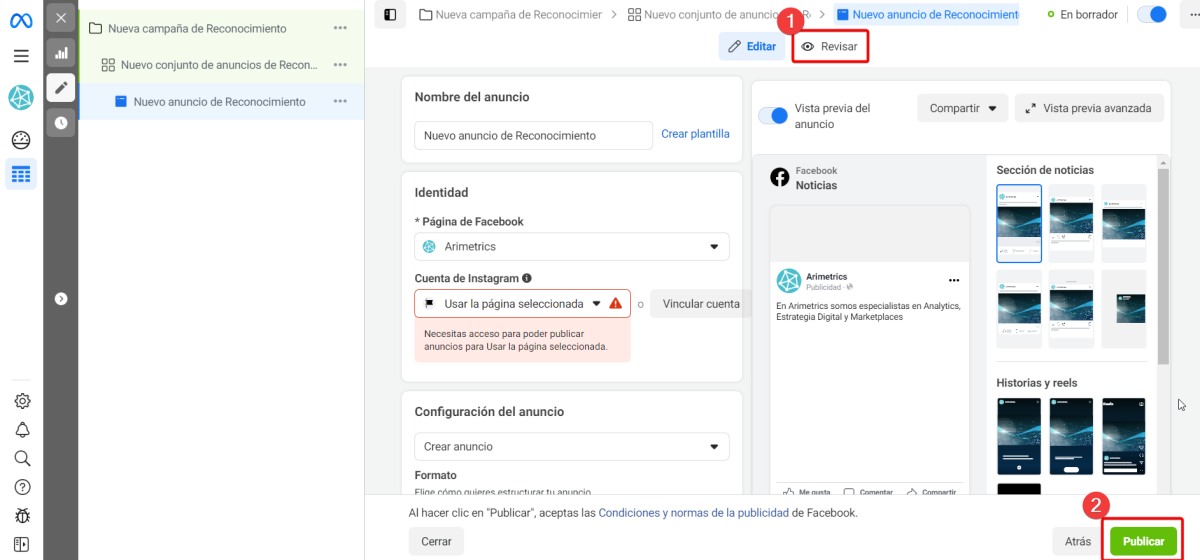Open the Compartir dropdown
Viewport: 1200px width, 560px height.
[x=962, y=108]
